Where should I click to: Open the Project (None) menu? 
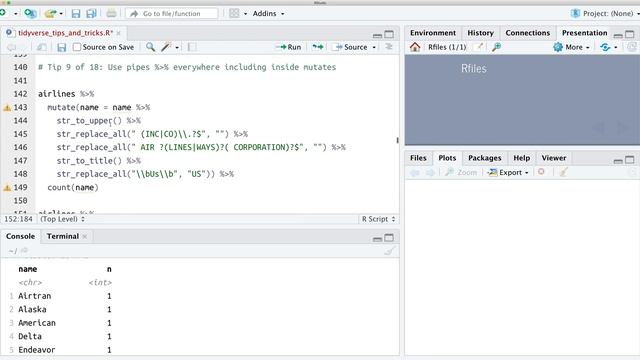click(x=605, y=13)
